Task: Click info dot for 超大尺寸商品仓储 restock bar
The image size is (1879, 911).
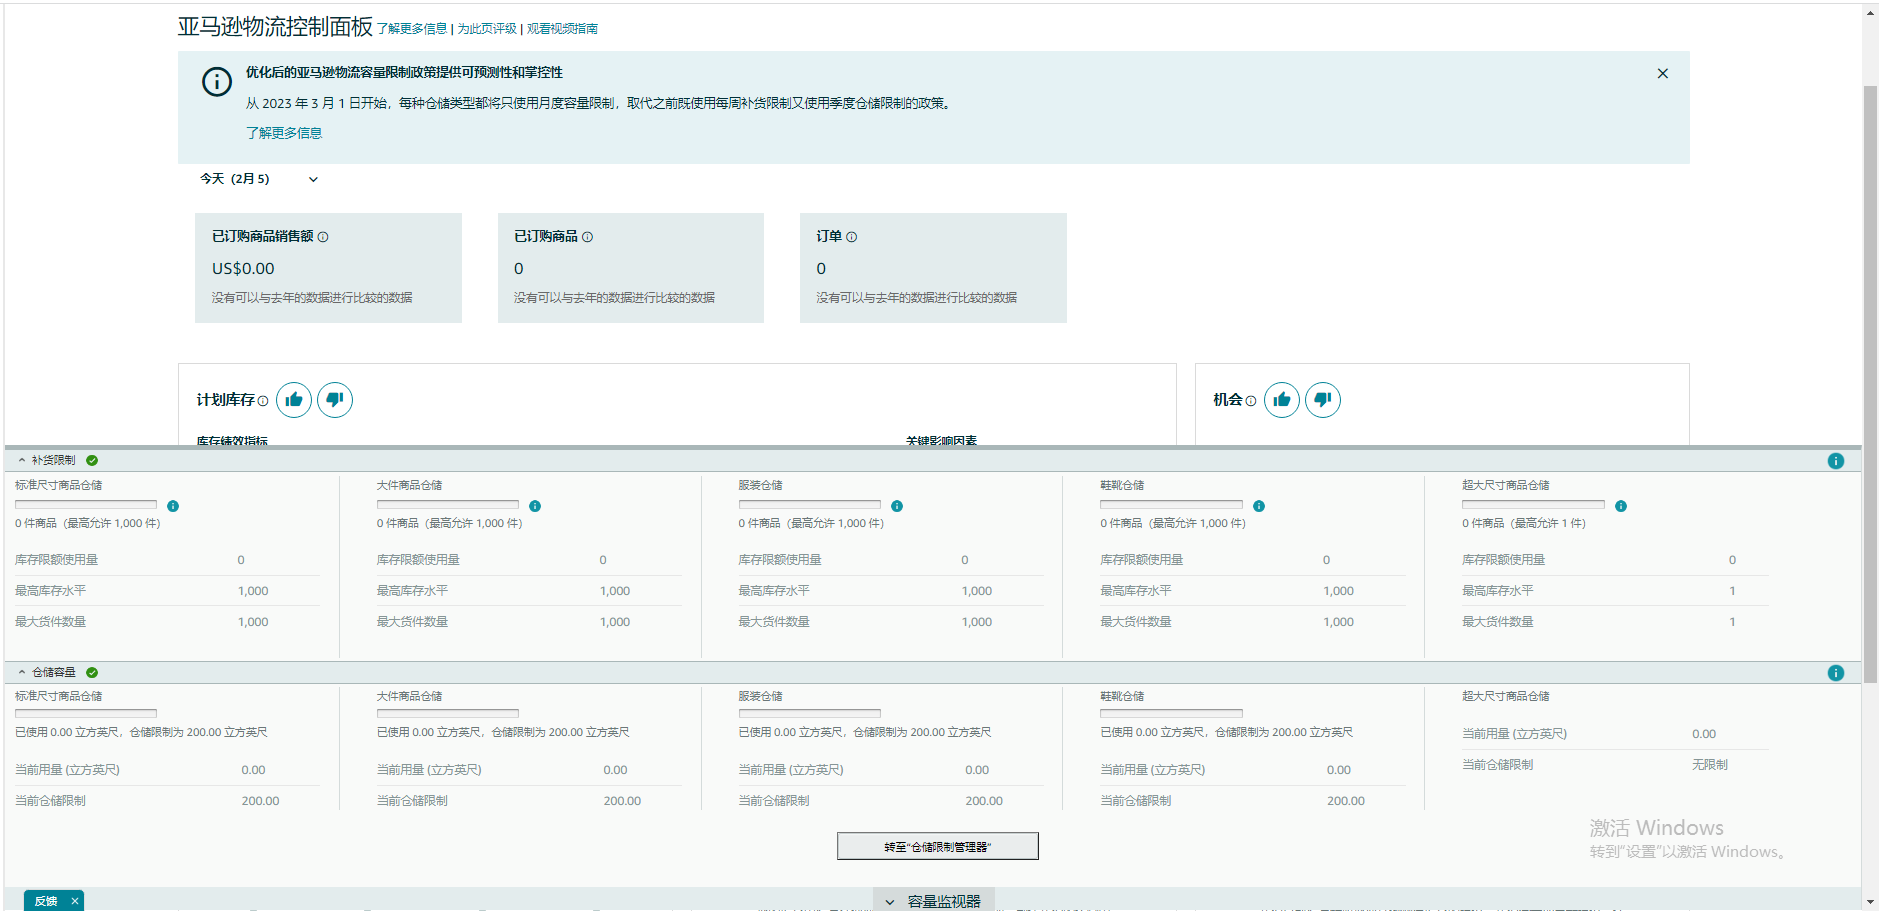Action: [x=1621, y=506]
